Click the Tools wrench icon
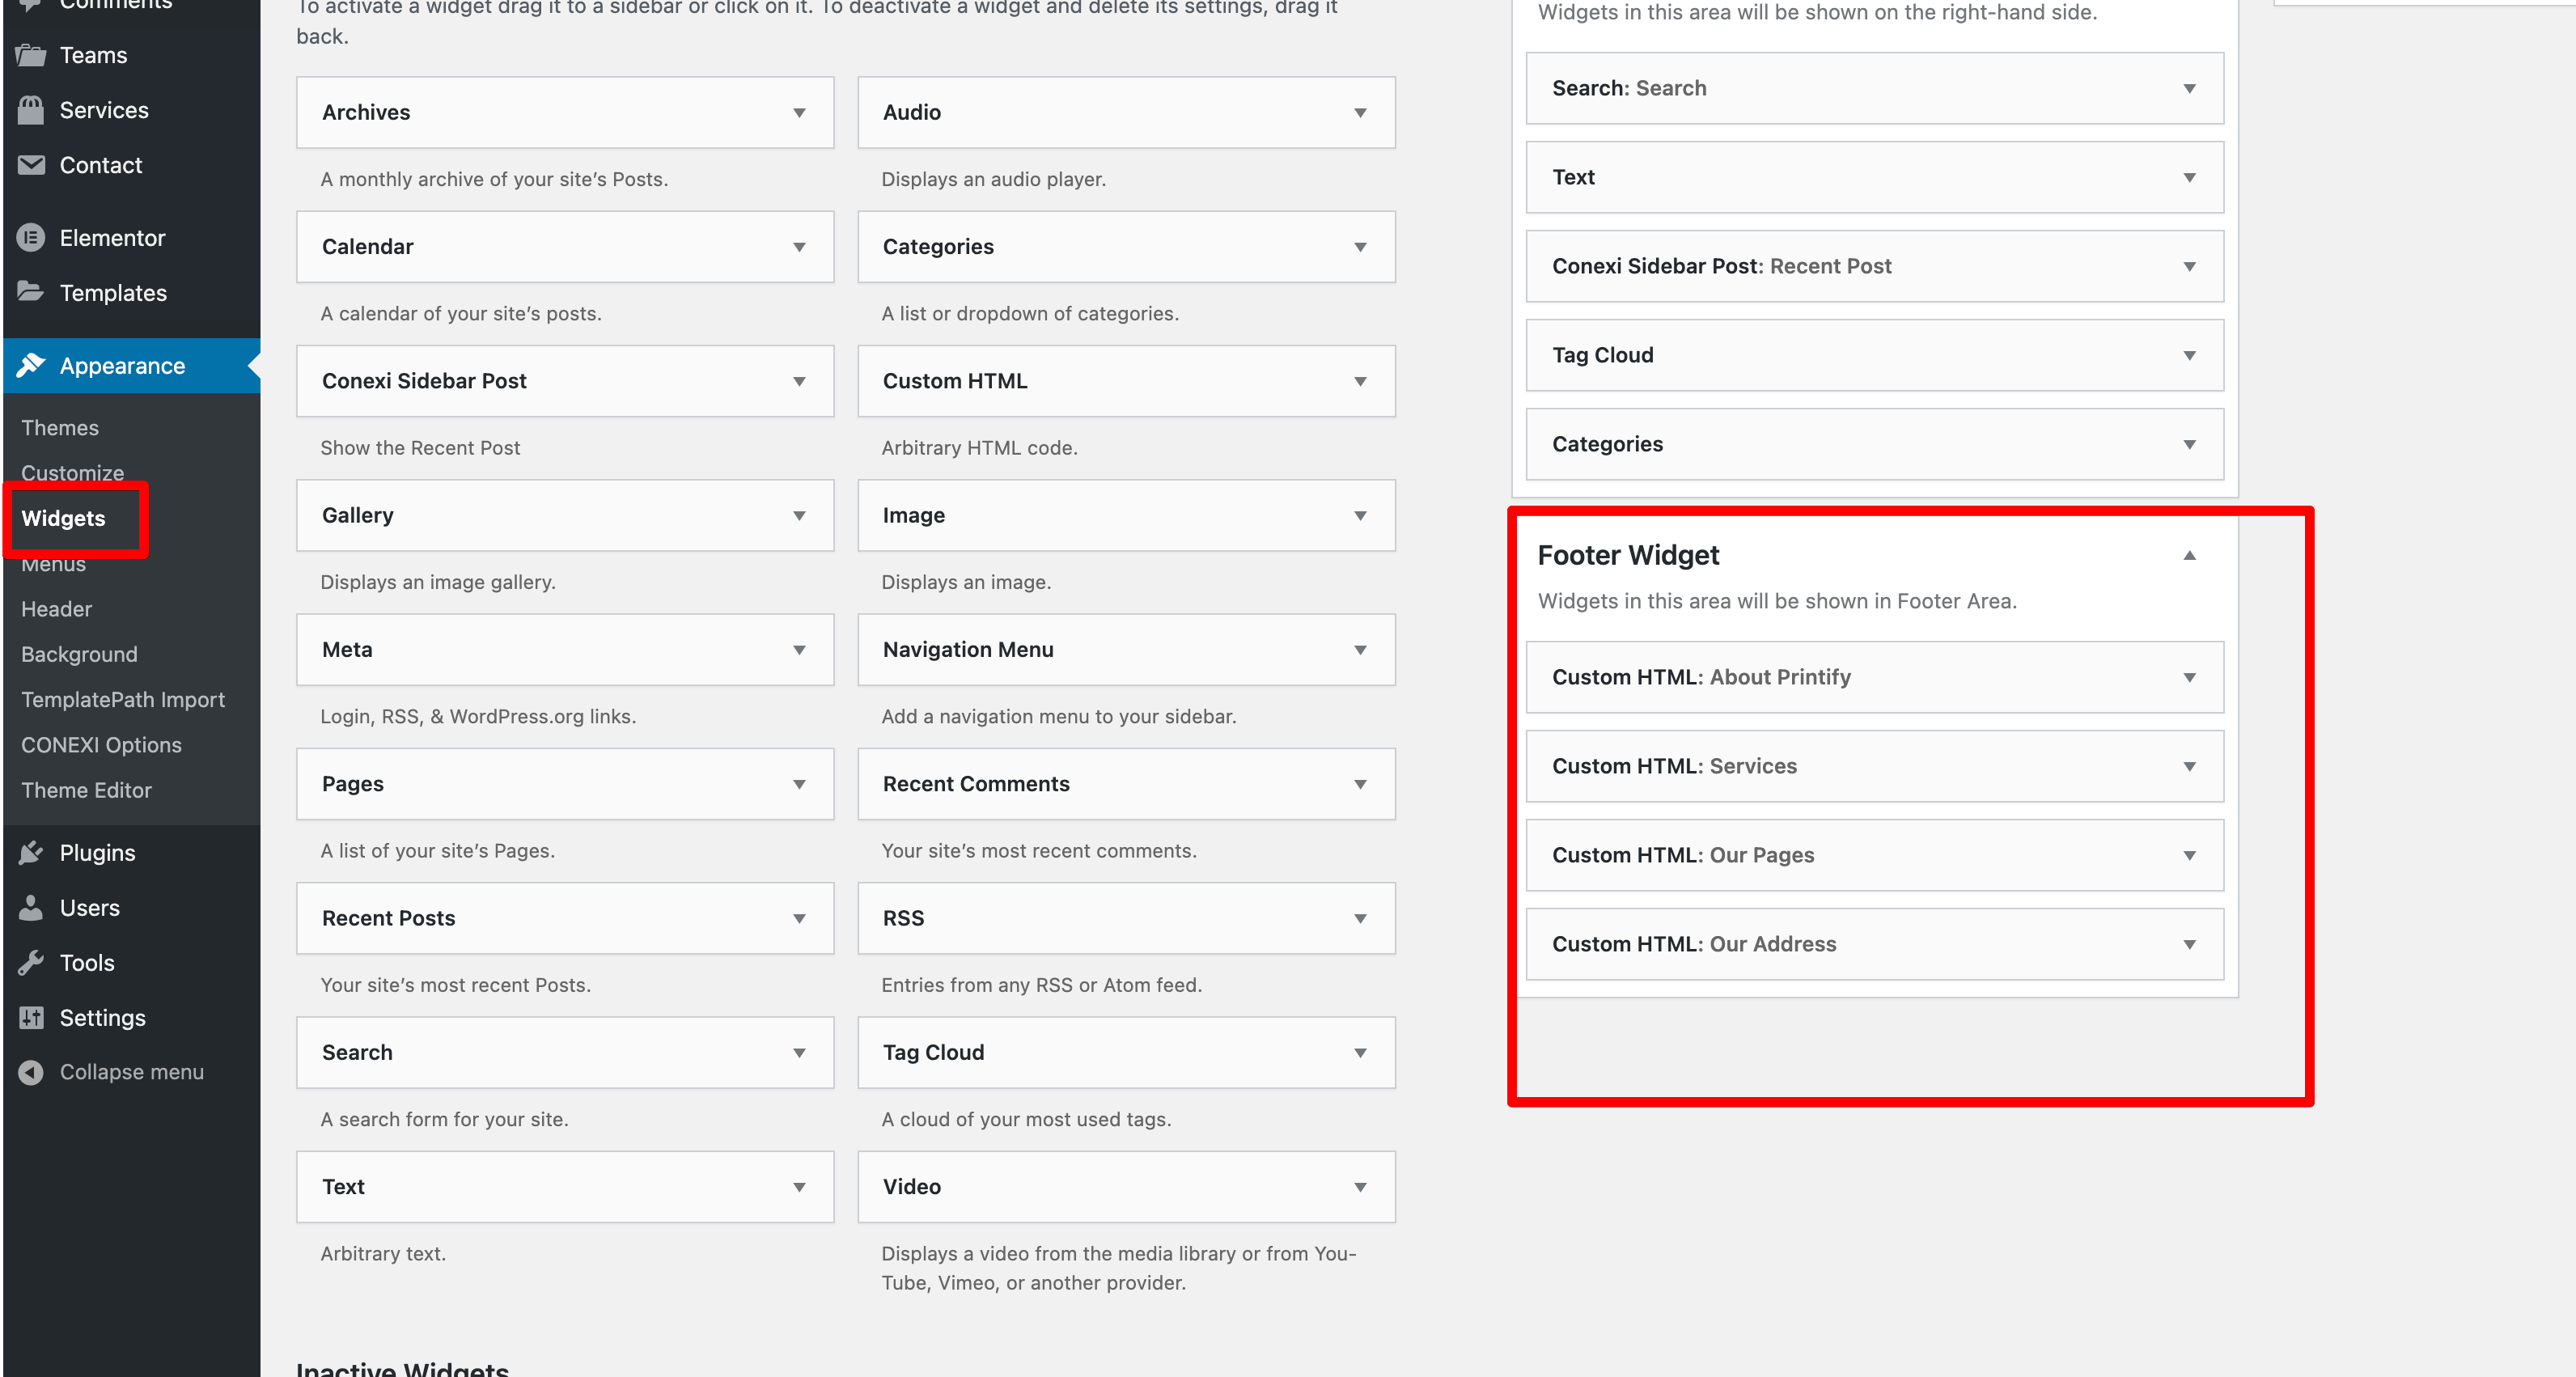 tap(31, 963)
